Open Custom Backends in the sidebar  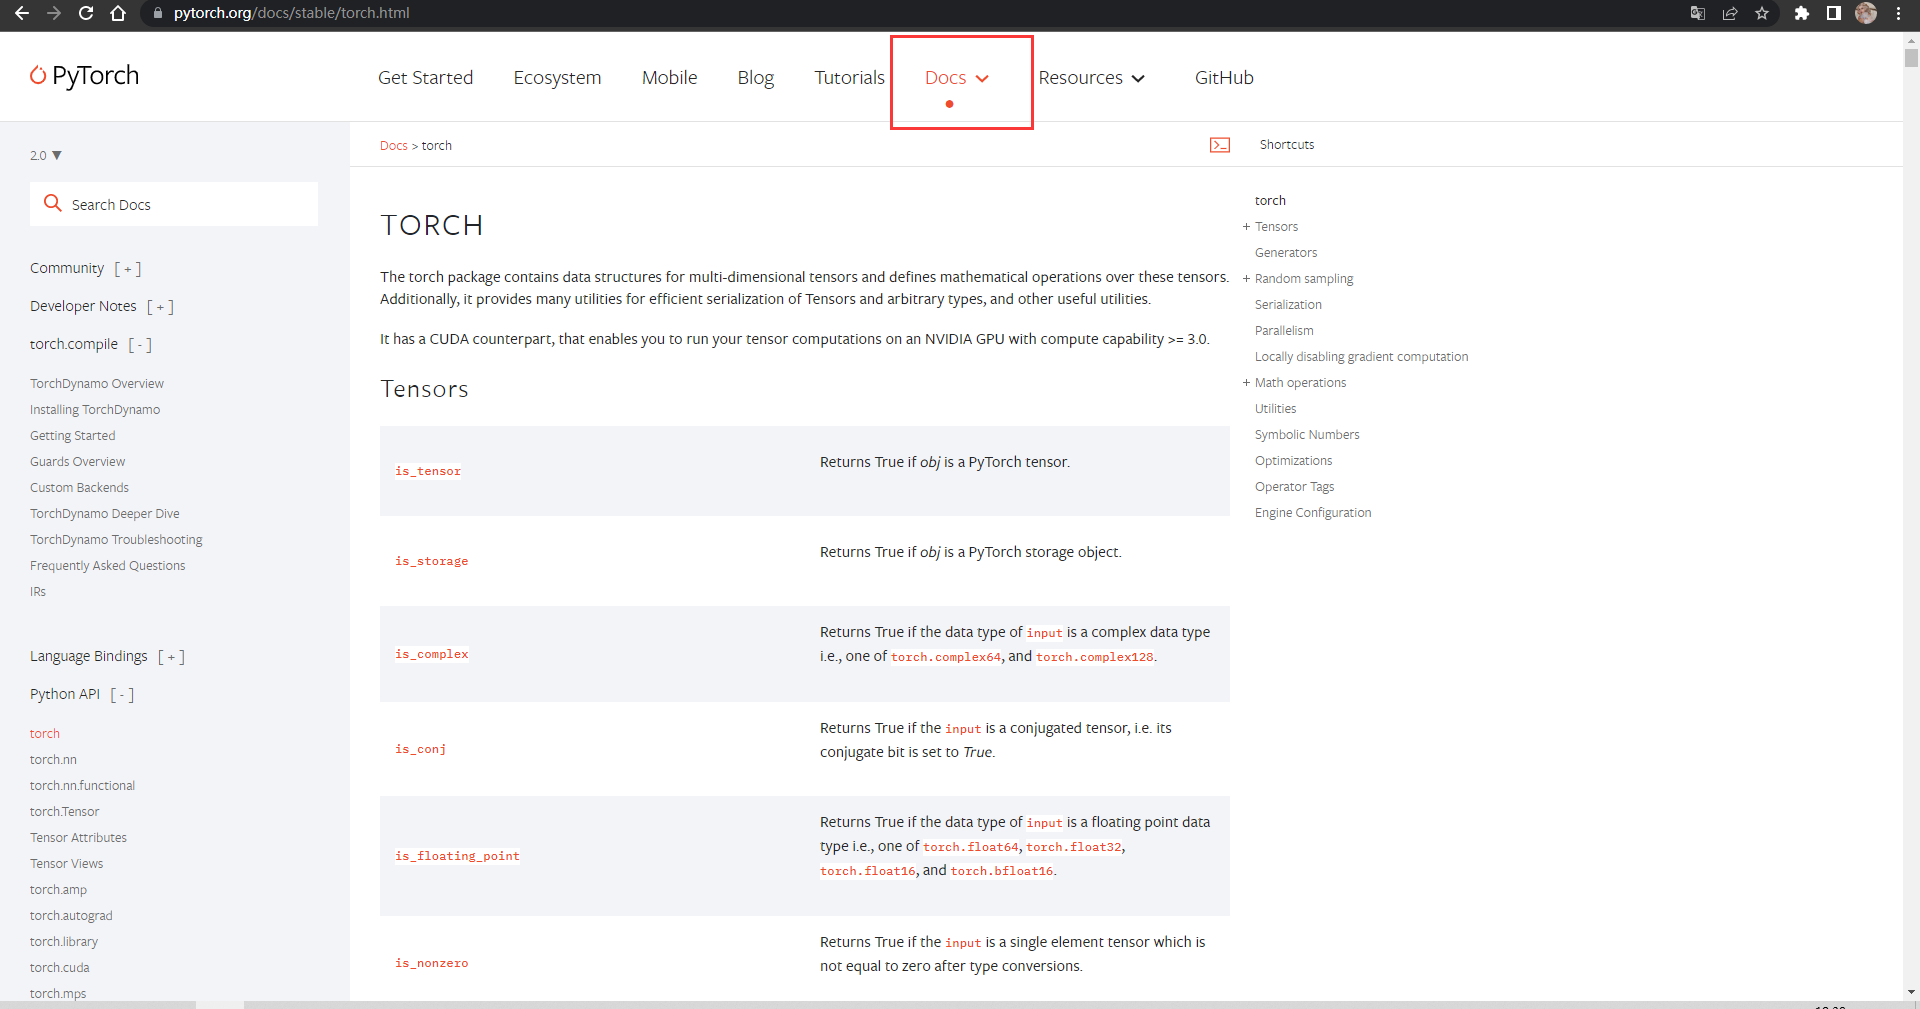click(x=79, y=488)
